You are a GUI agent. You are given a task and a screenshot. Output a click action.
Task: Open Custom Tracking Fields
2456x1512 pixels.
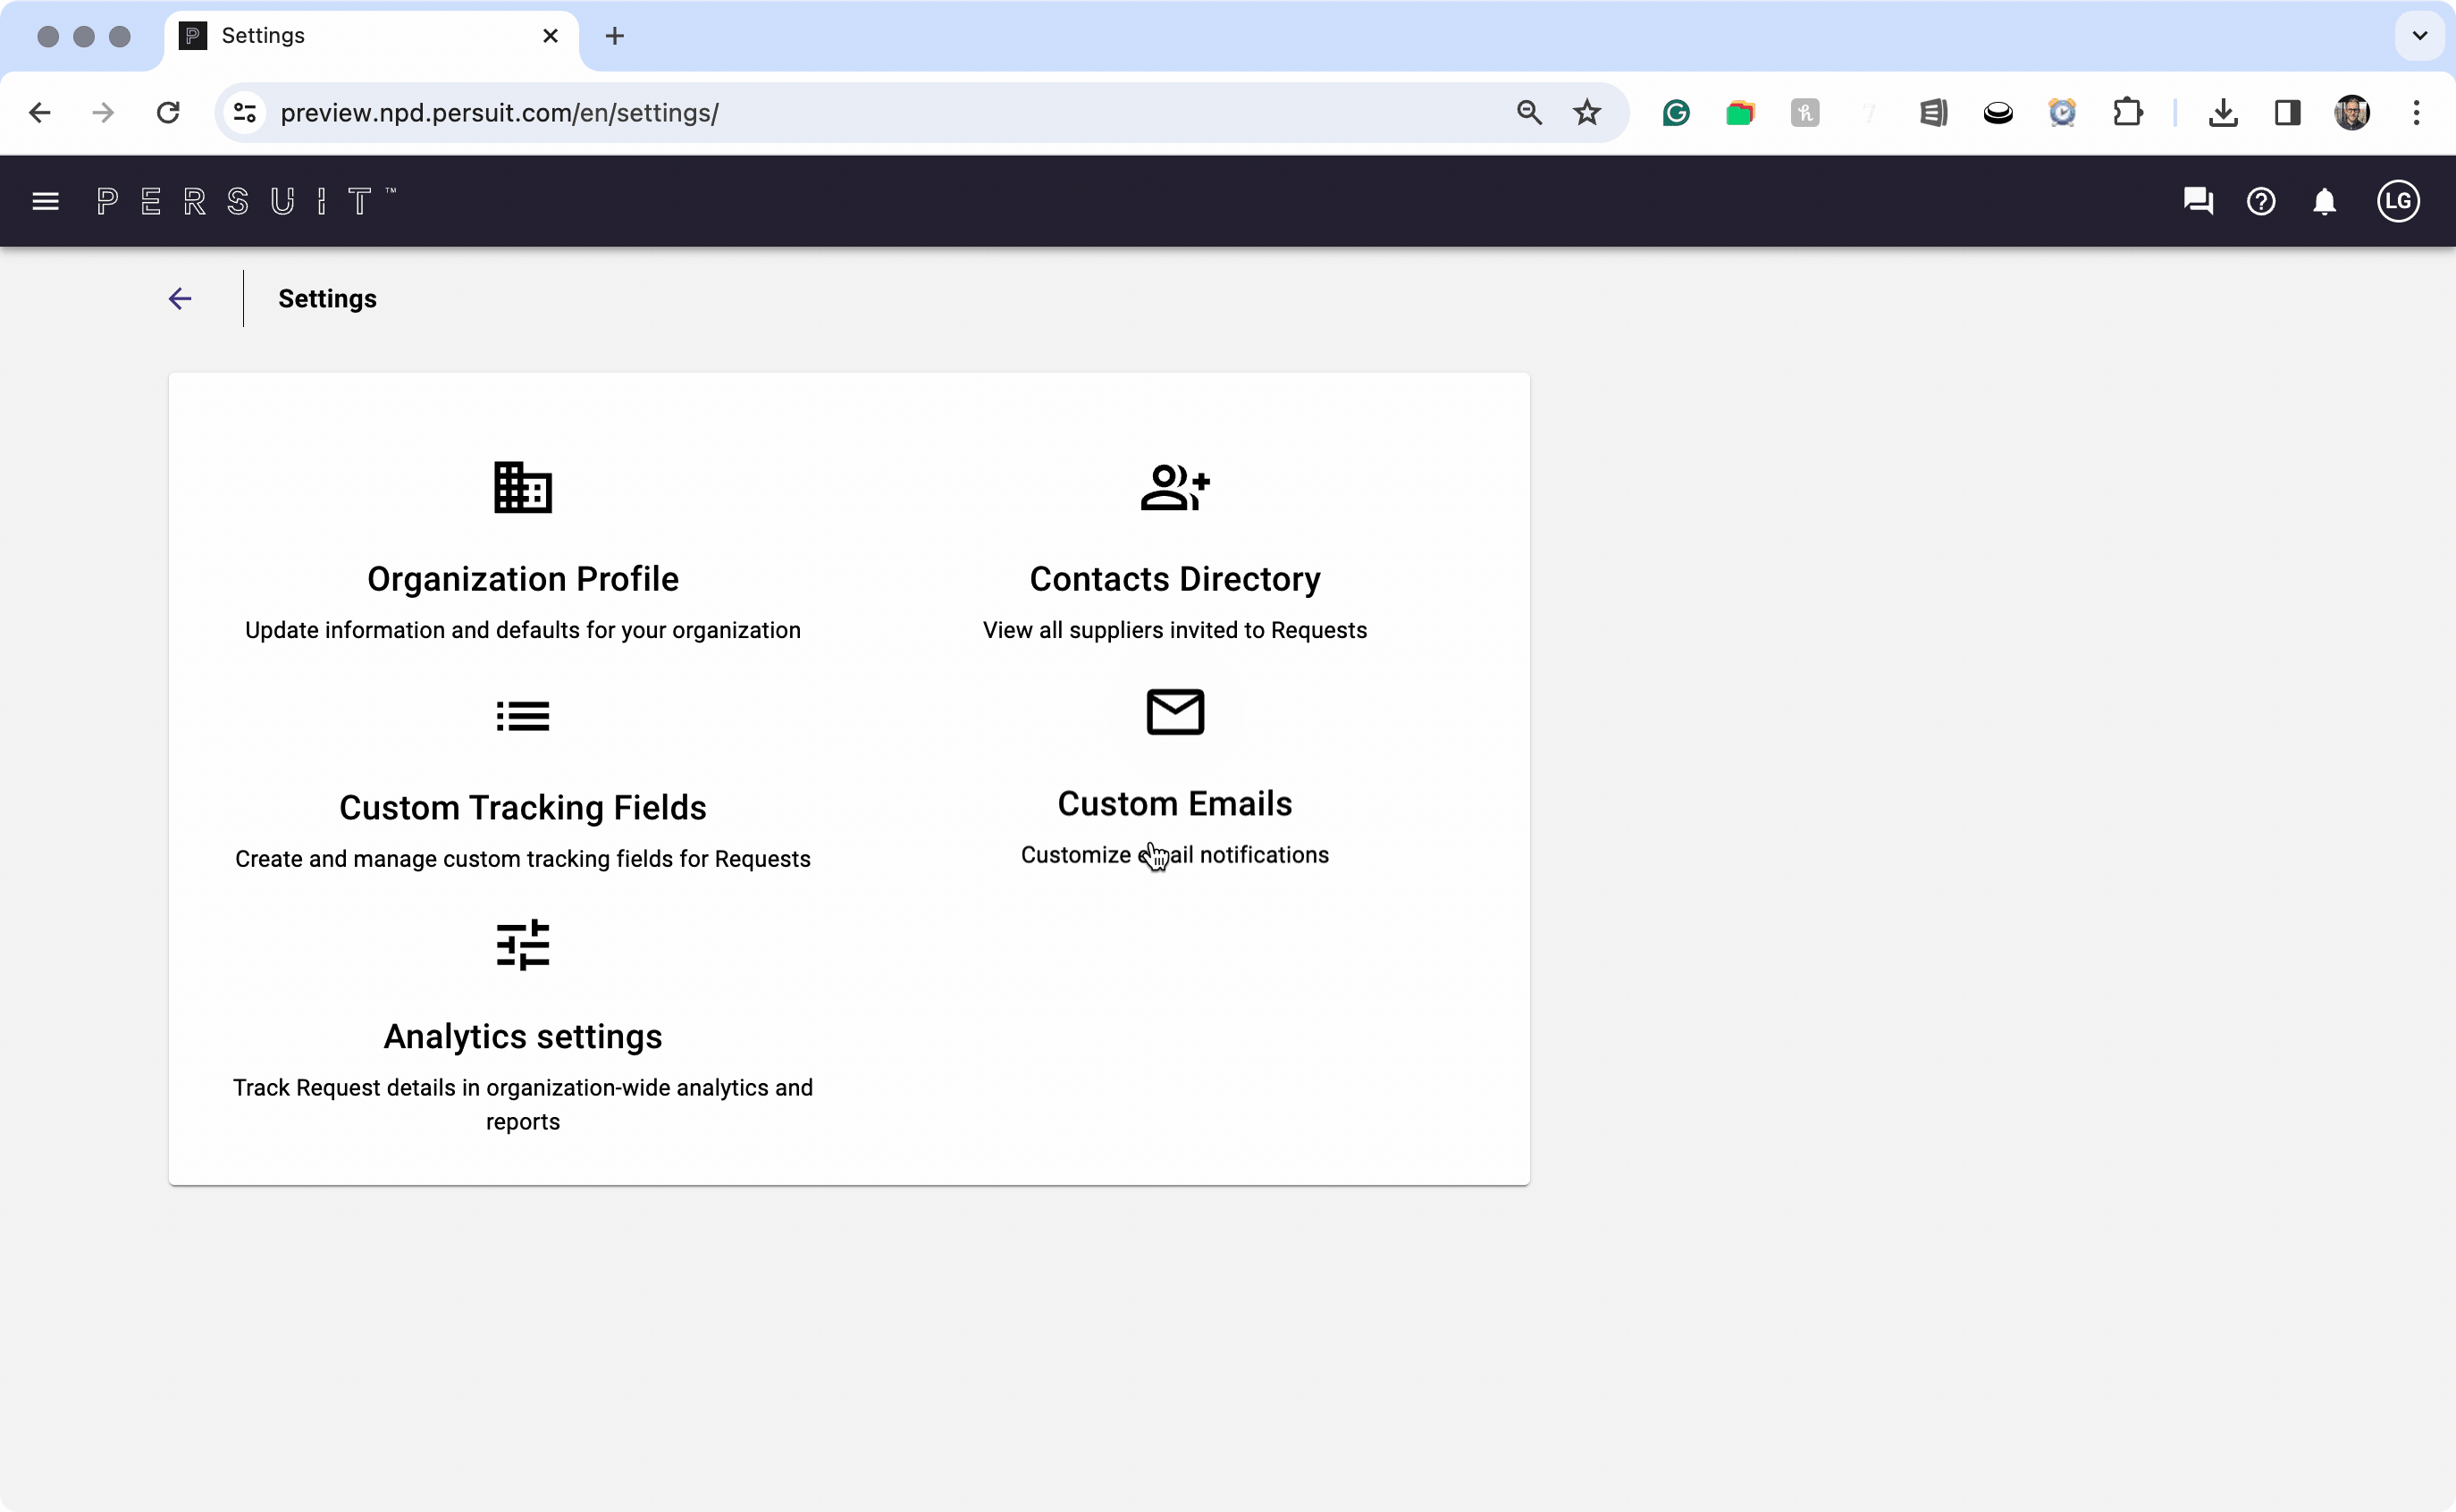coord(523,807)
